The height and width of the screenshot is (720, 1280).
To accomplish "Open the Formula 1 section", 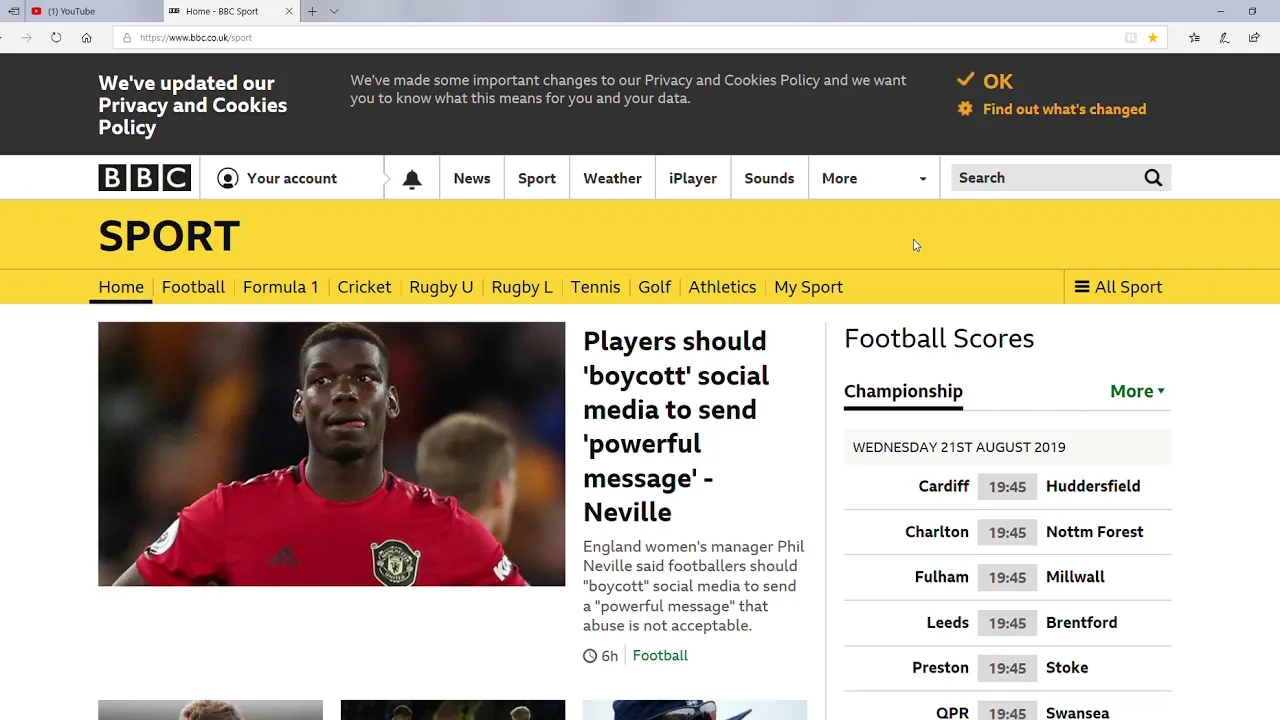I will 281,287.
